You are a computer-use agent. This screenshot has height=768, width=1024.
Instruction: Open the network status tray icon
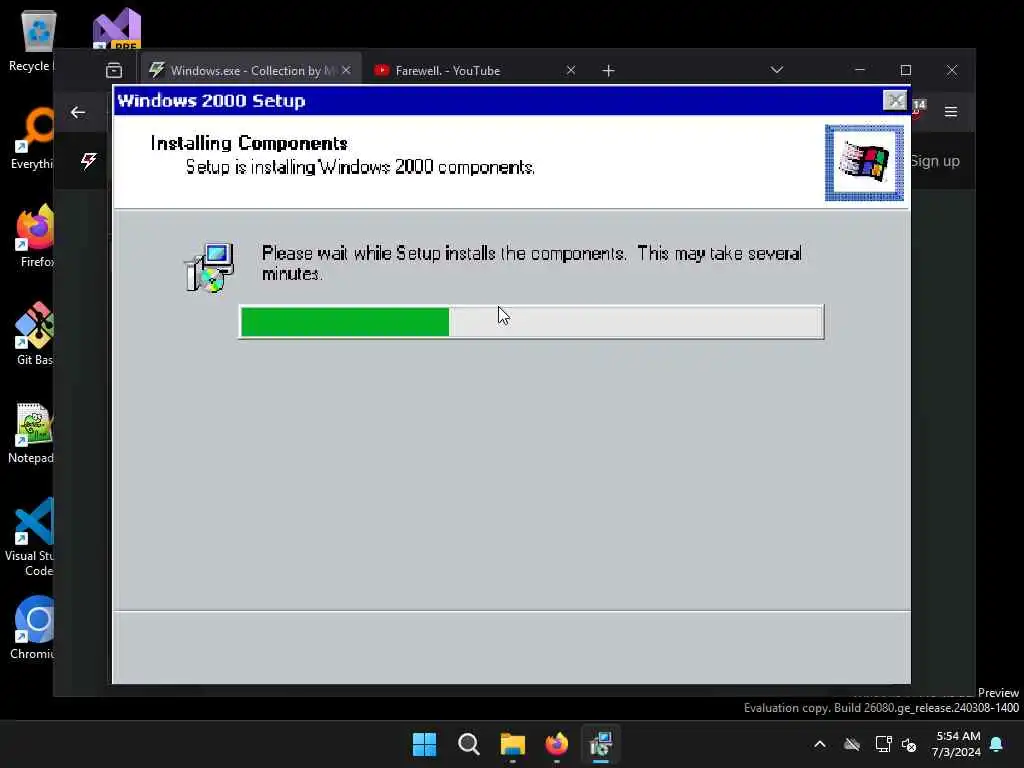click(x=884, y=744)
